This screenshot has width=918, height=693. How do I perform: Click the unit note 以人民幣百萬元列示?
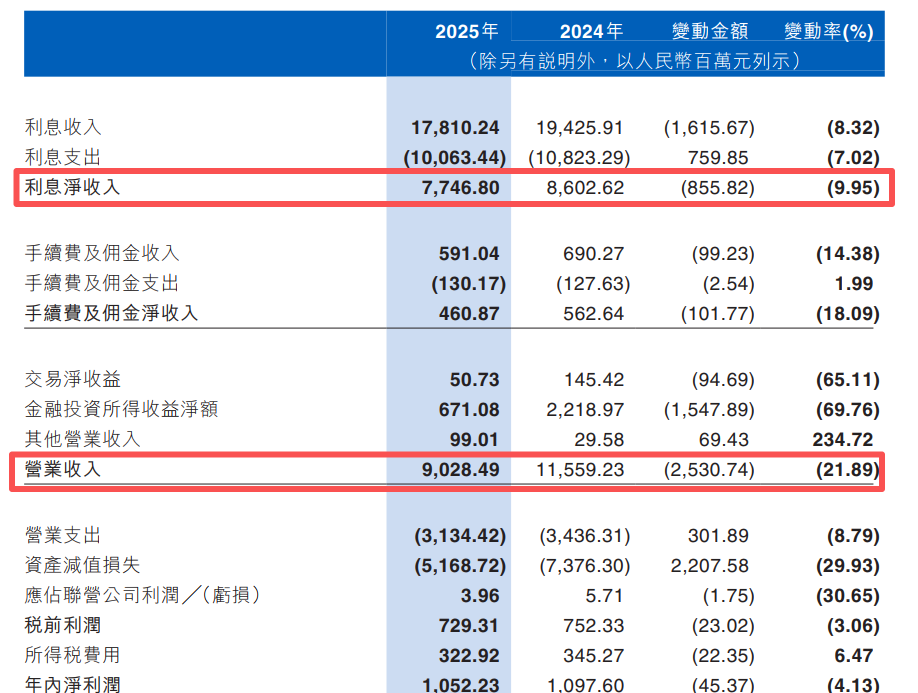703,61
